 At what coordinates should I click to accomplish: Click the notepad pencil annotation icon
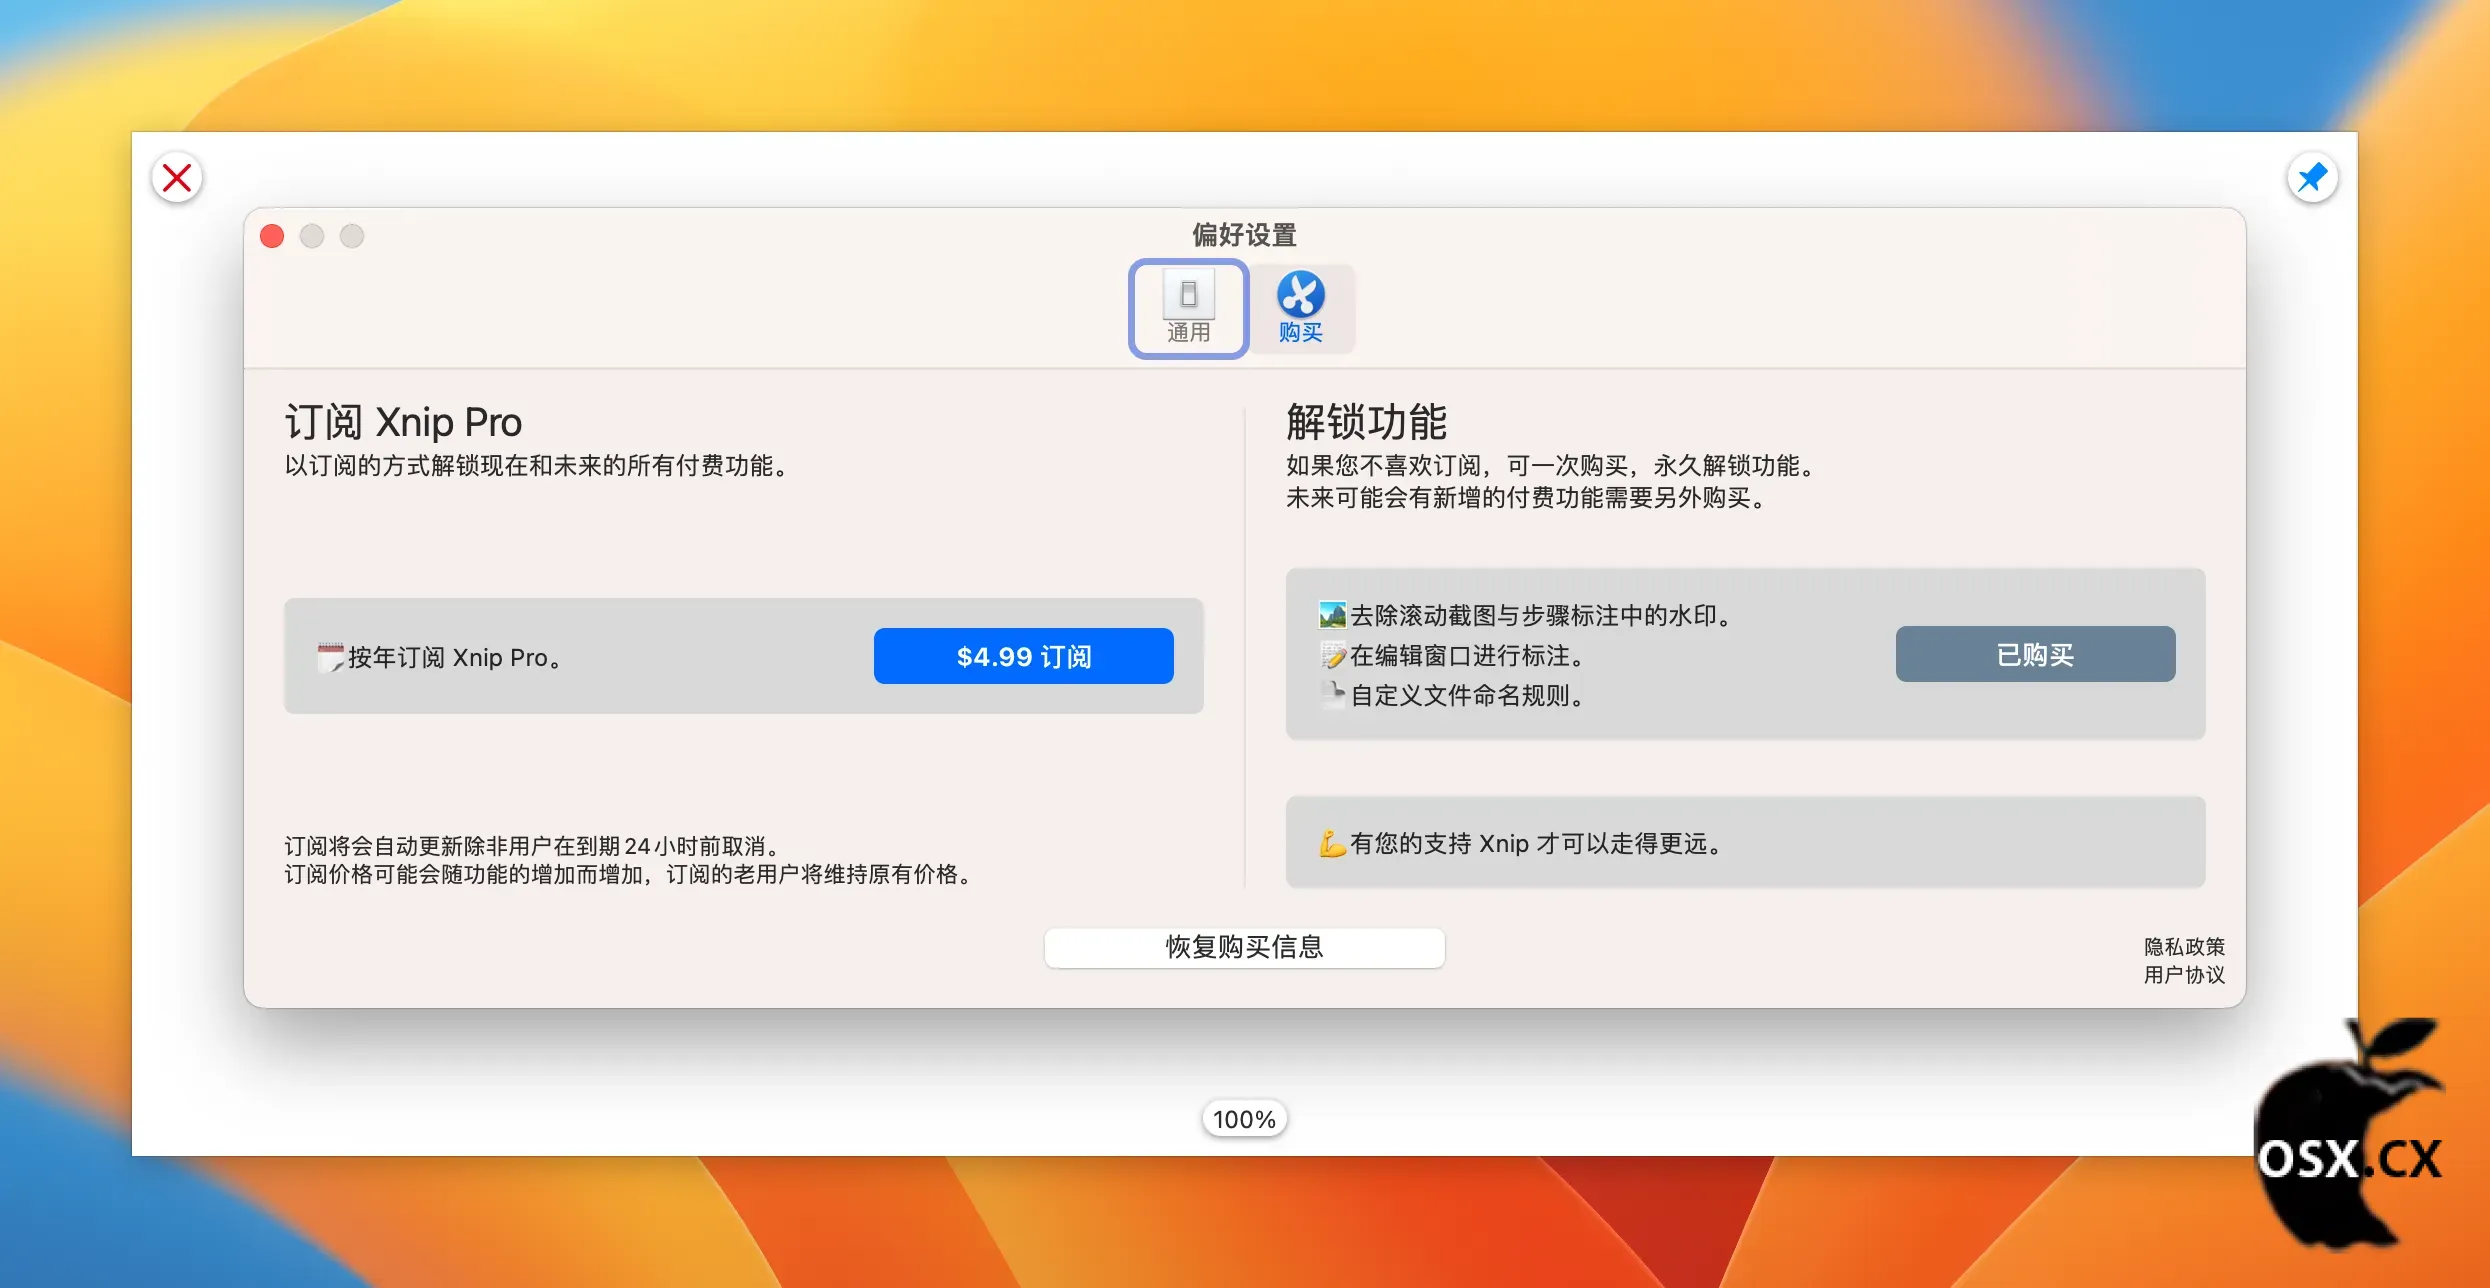[x=1332, y=655]
